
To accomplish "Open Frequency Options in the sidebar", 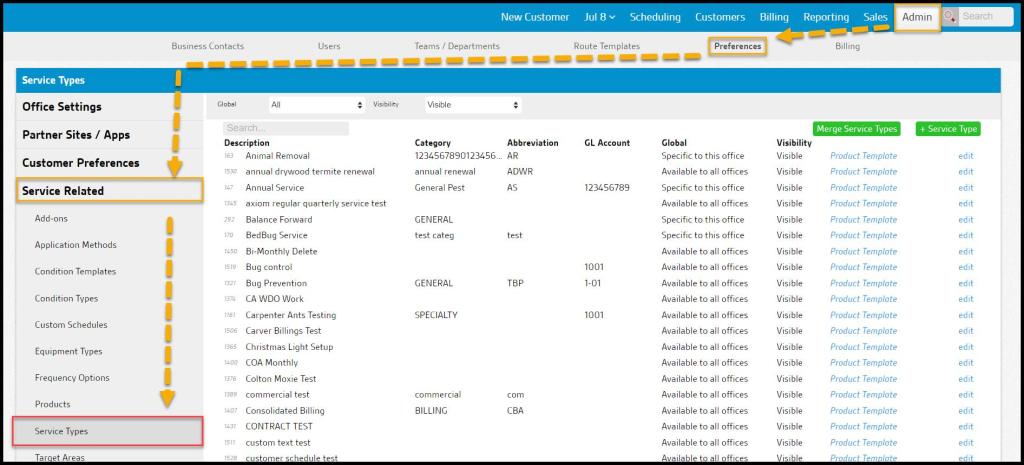I will (72, 378).
